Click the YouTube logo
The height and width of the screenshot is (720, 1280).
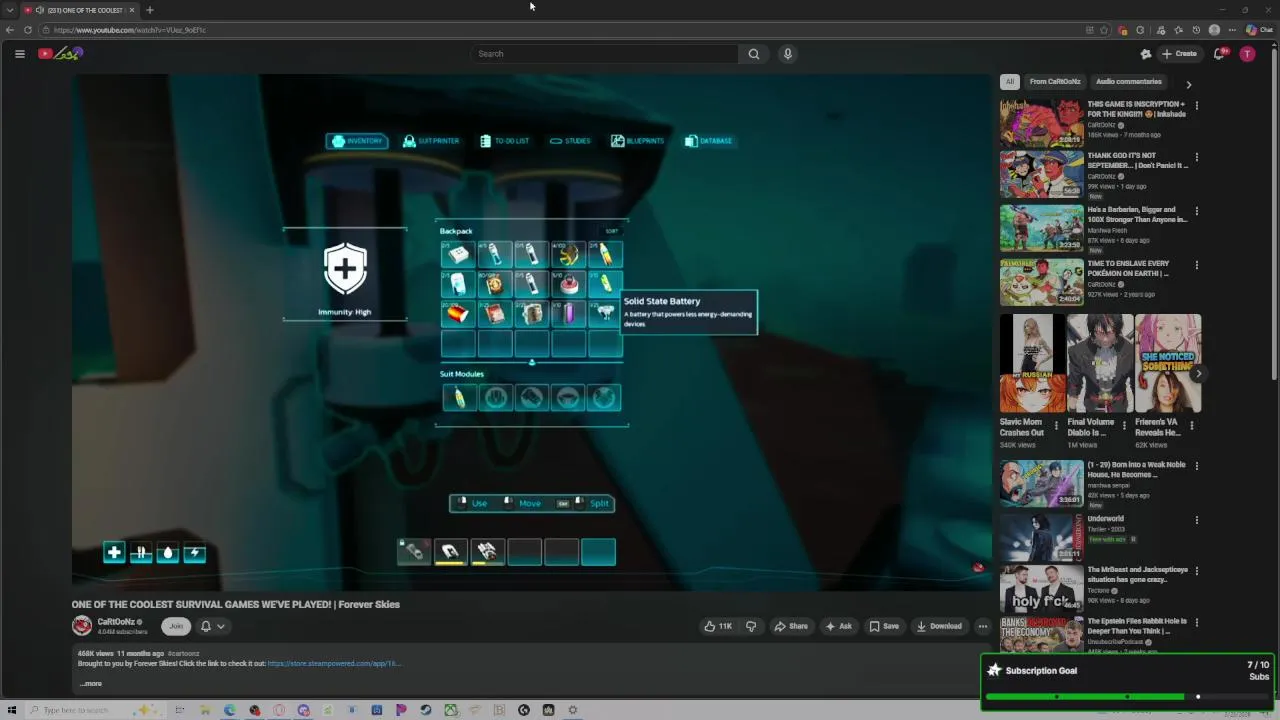60,54
